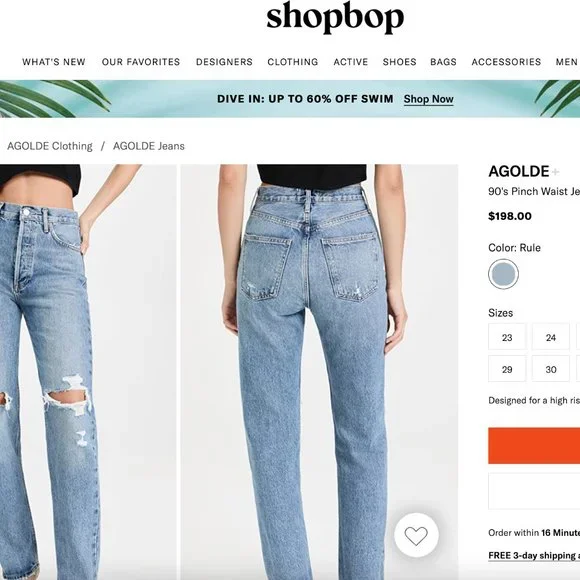580x580 pixels.
Task: Click the Shop Now swim sale link
Action: [428, 99]
